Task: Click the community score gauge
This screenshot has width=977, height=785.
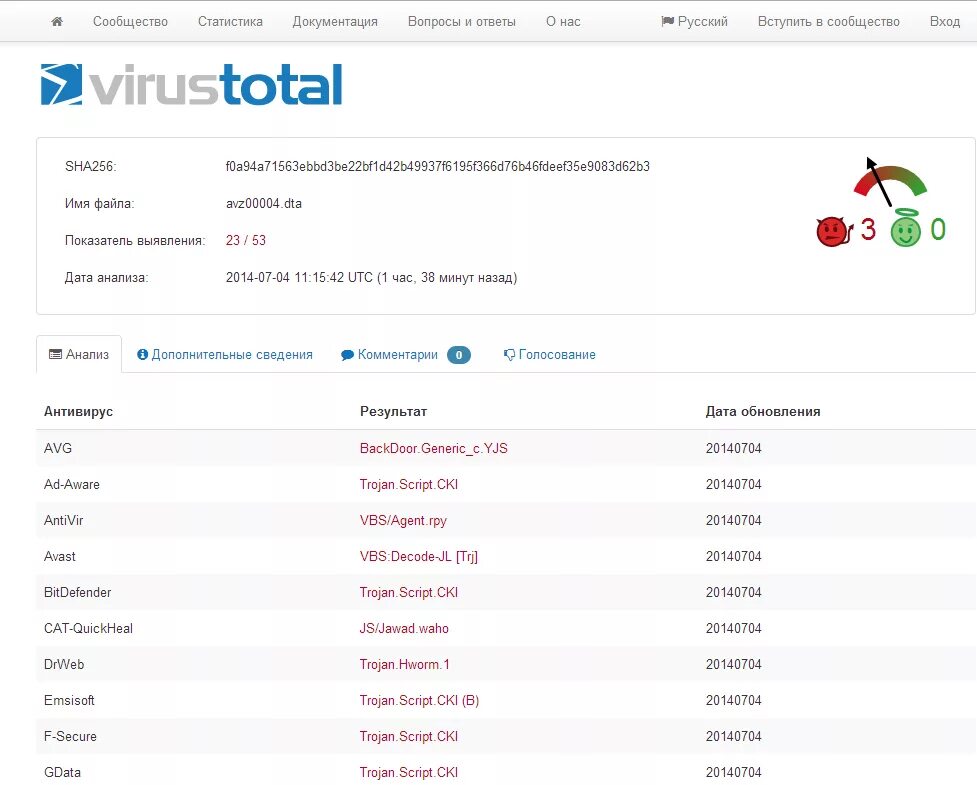Action: (889, 181)
